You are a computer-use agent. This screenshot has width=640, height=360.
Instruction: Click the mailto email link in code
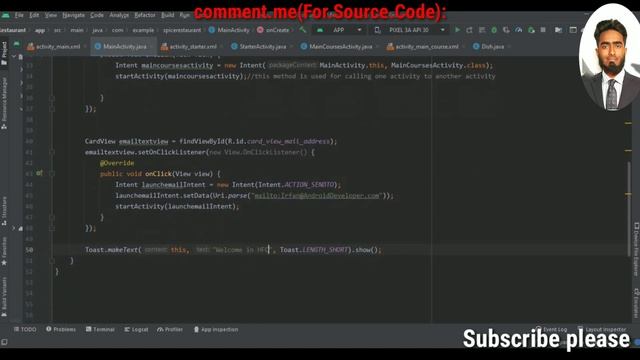point(317,196)
